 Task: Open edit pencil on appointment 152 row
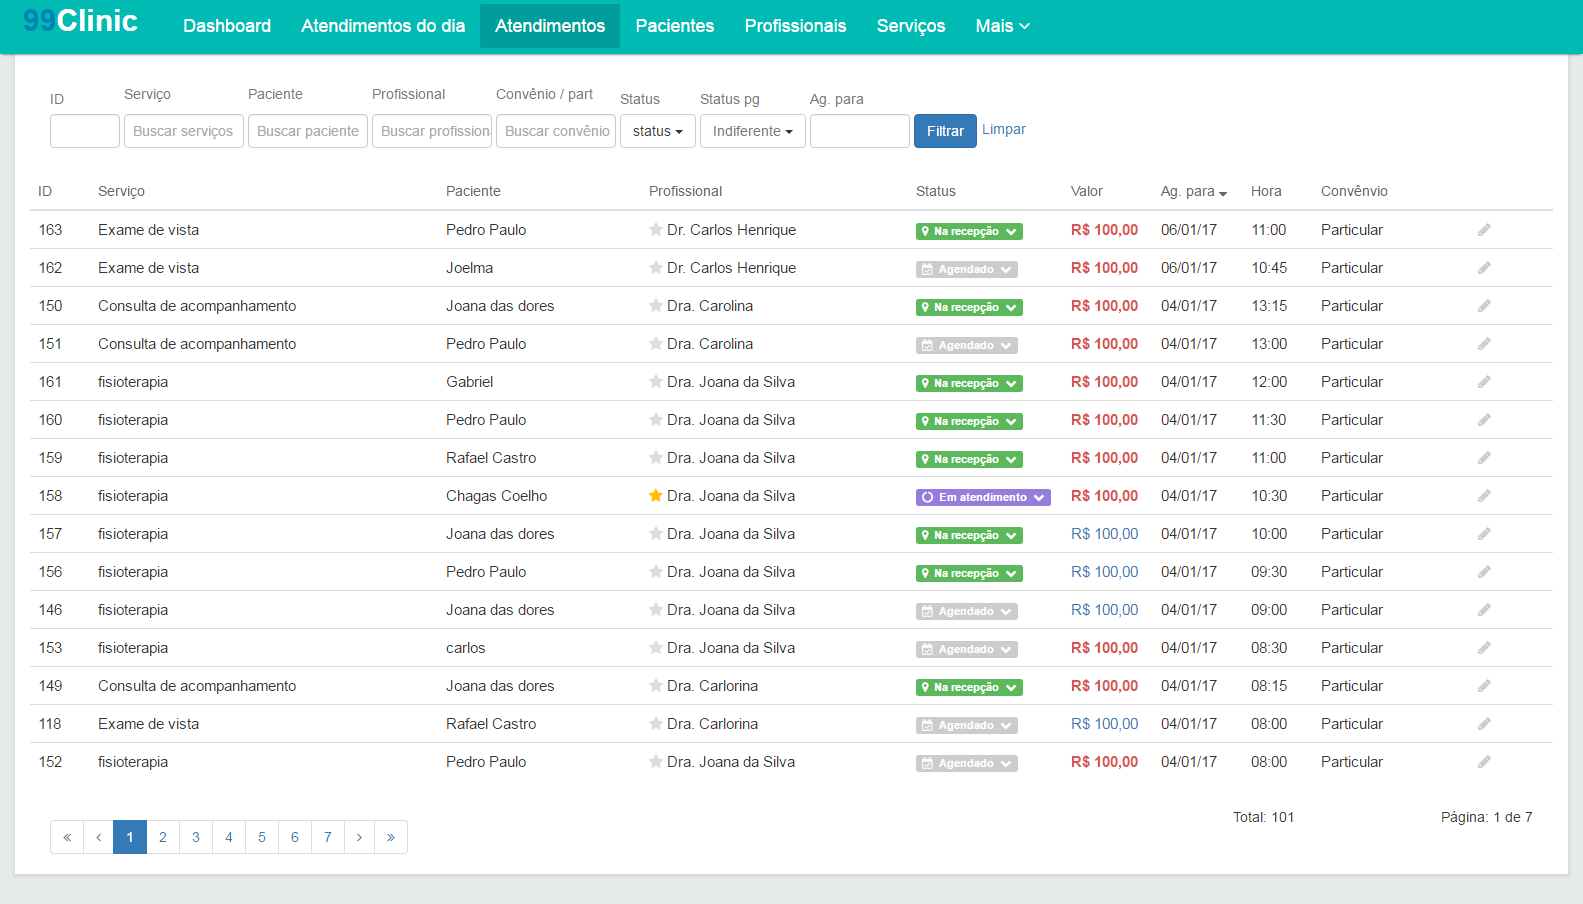1484,762
